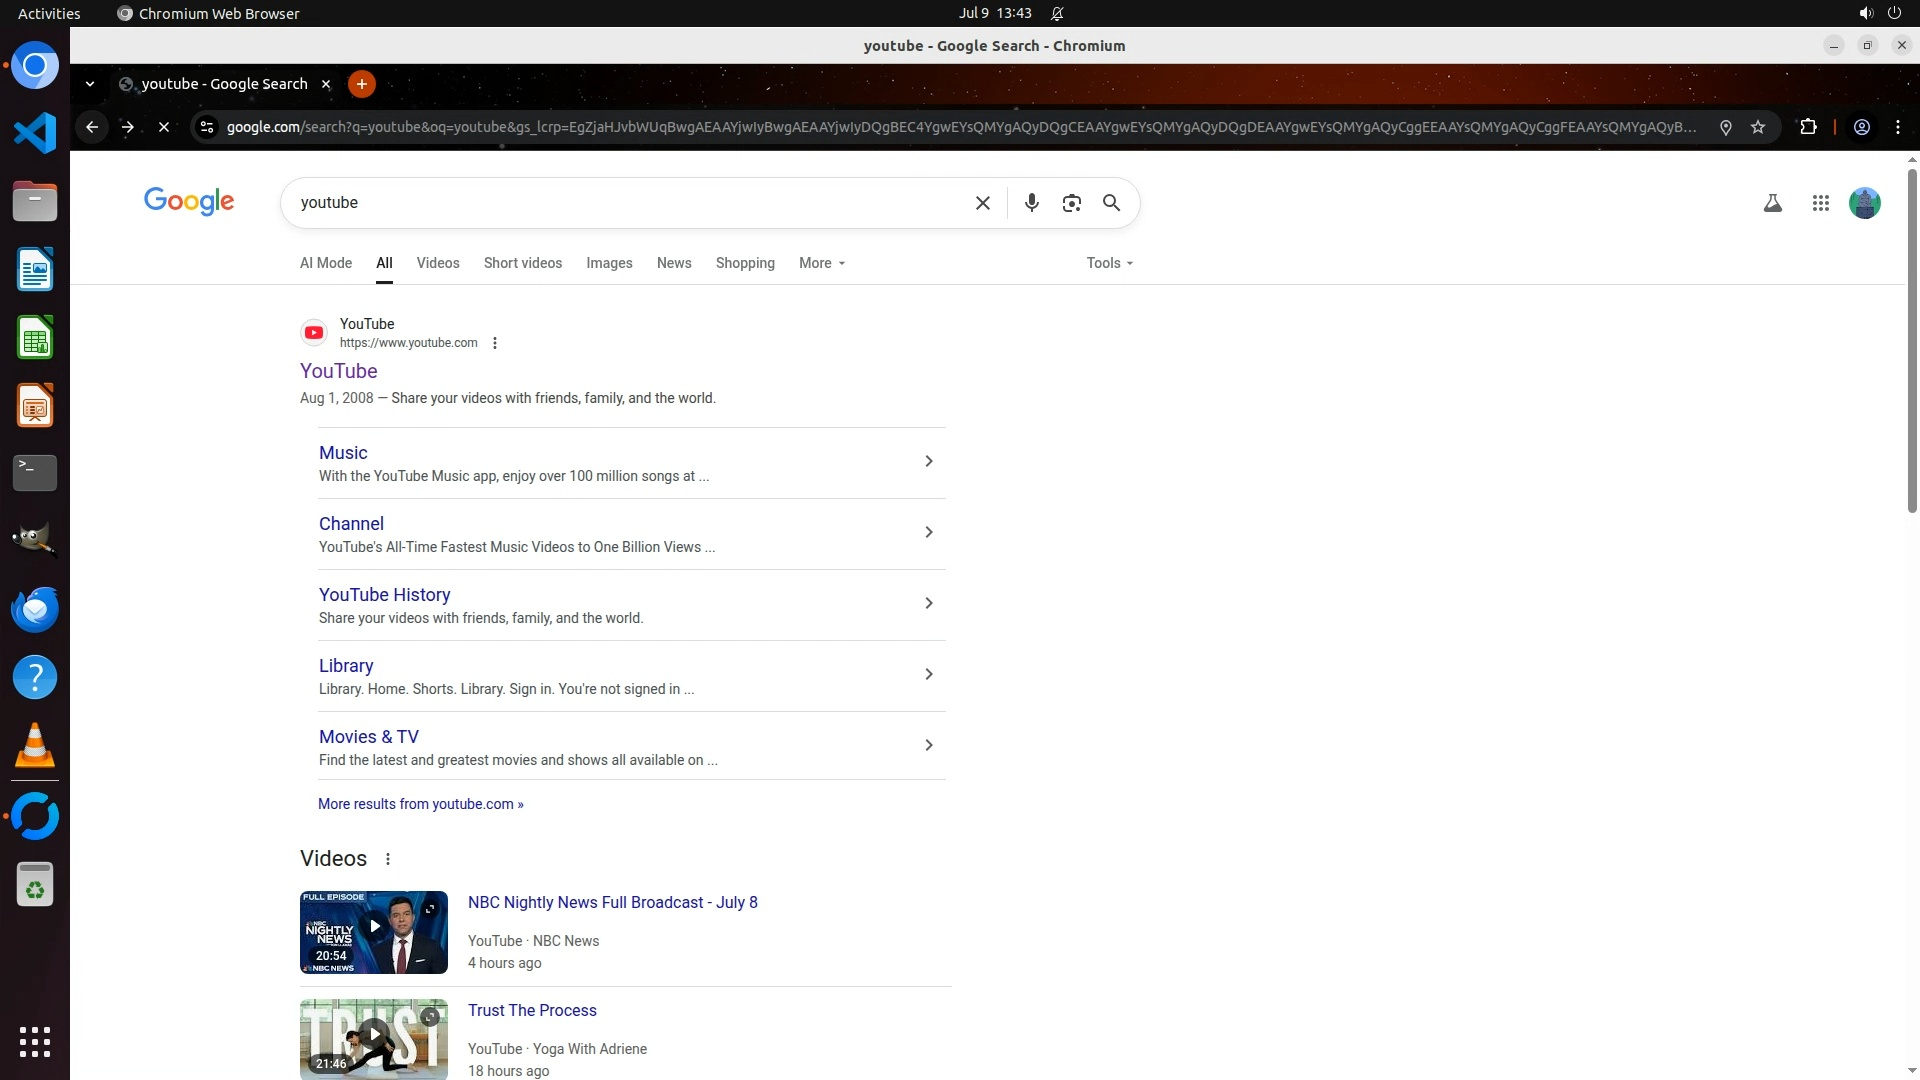Expand the tab search dropdown arrow
Image resolution: width=1920 pixels, height=1080 pixels.
(x=90, y=84)
